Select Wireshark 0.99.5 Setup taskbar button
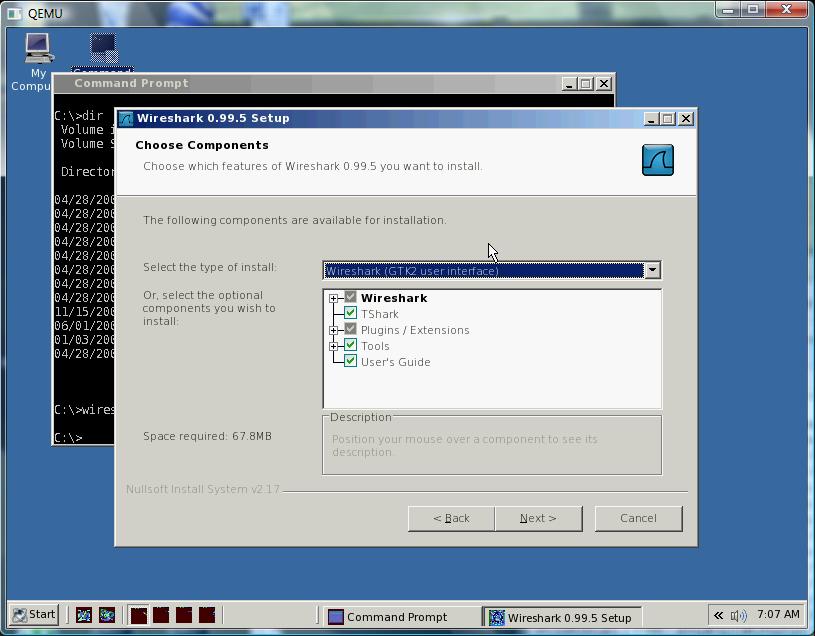 (560, 617)
